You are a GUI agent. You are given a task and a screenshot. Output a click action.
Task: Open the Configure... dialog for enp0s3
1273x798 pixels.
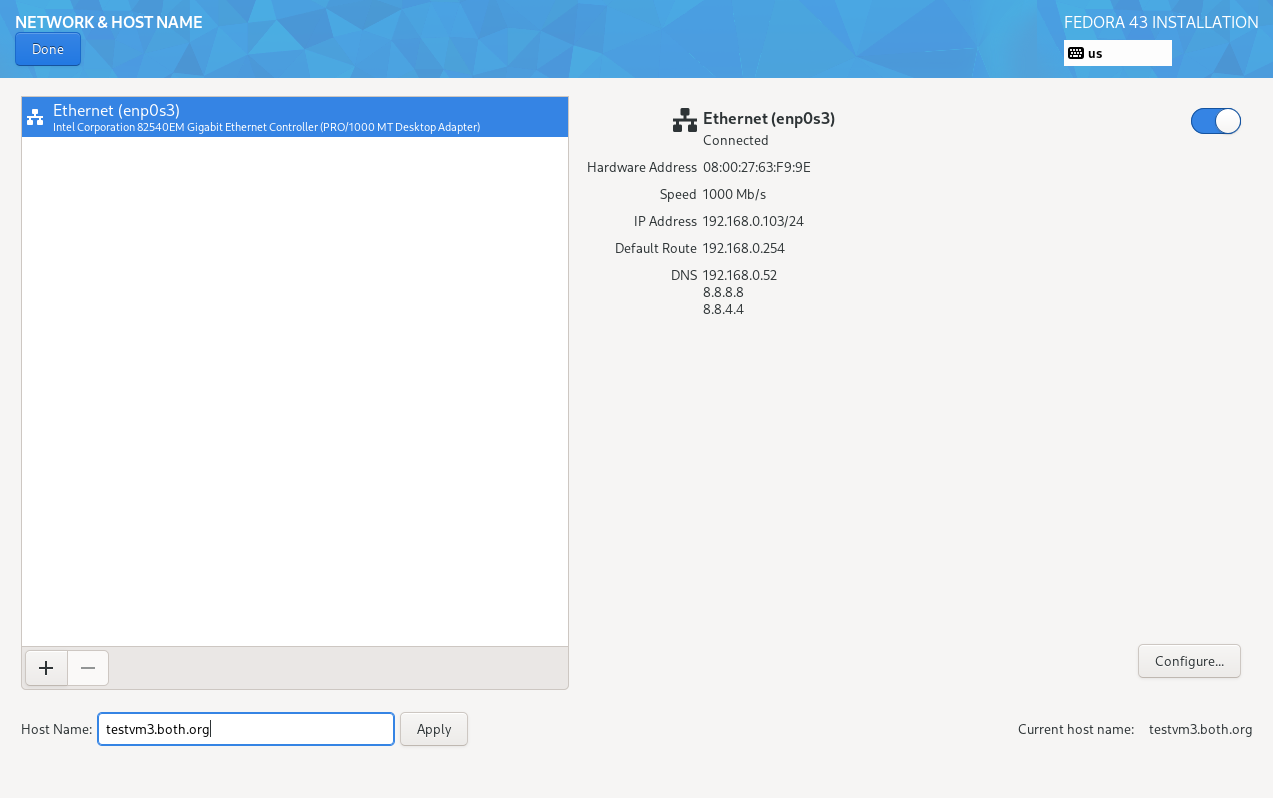click(x=1188, y=661)
